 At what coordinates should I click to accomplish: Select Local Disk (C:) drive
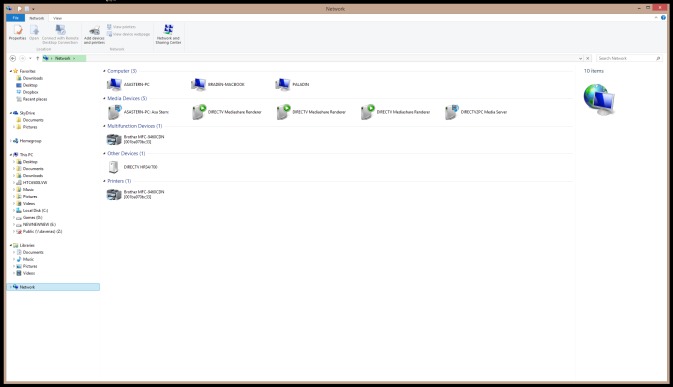tap(32, 210)
